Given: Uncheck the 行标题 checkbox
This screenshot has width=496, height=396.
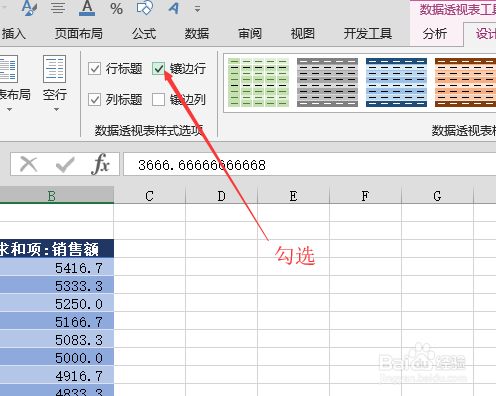Looking at the screenshot, I should [94, 69].
